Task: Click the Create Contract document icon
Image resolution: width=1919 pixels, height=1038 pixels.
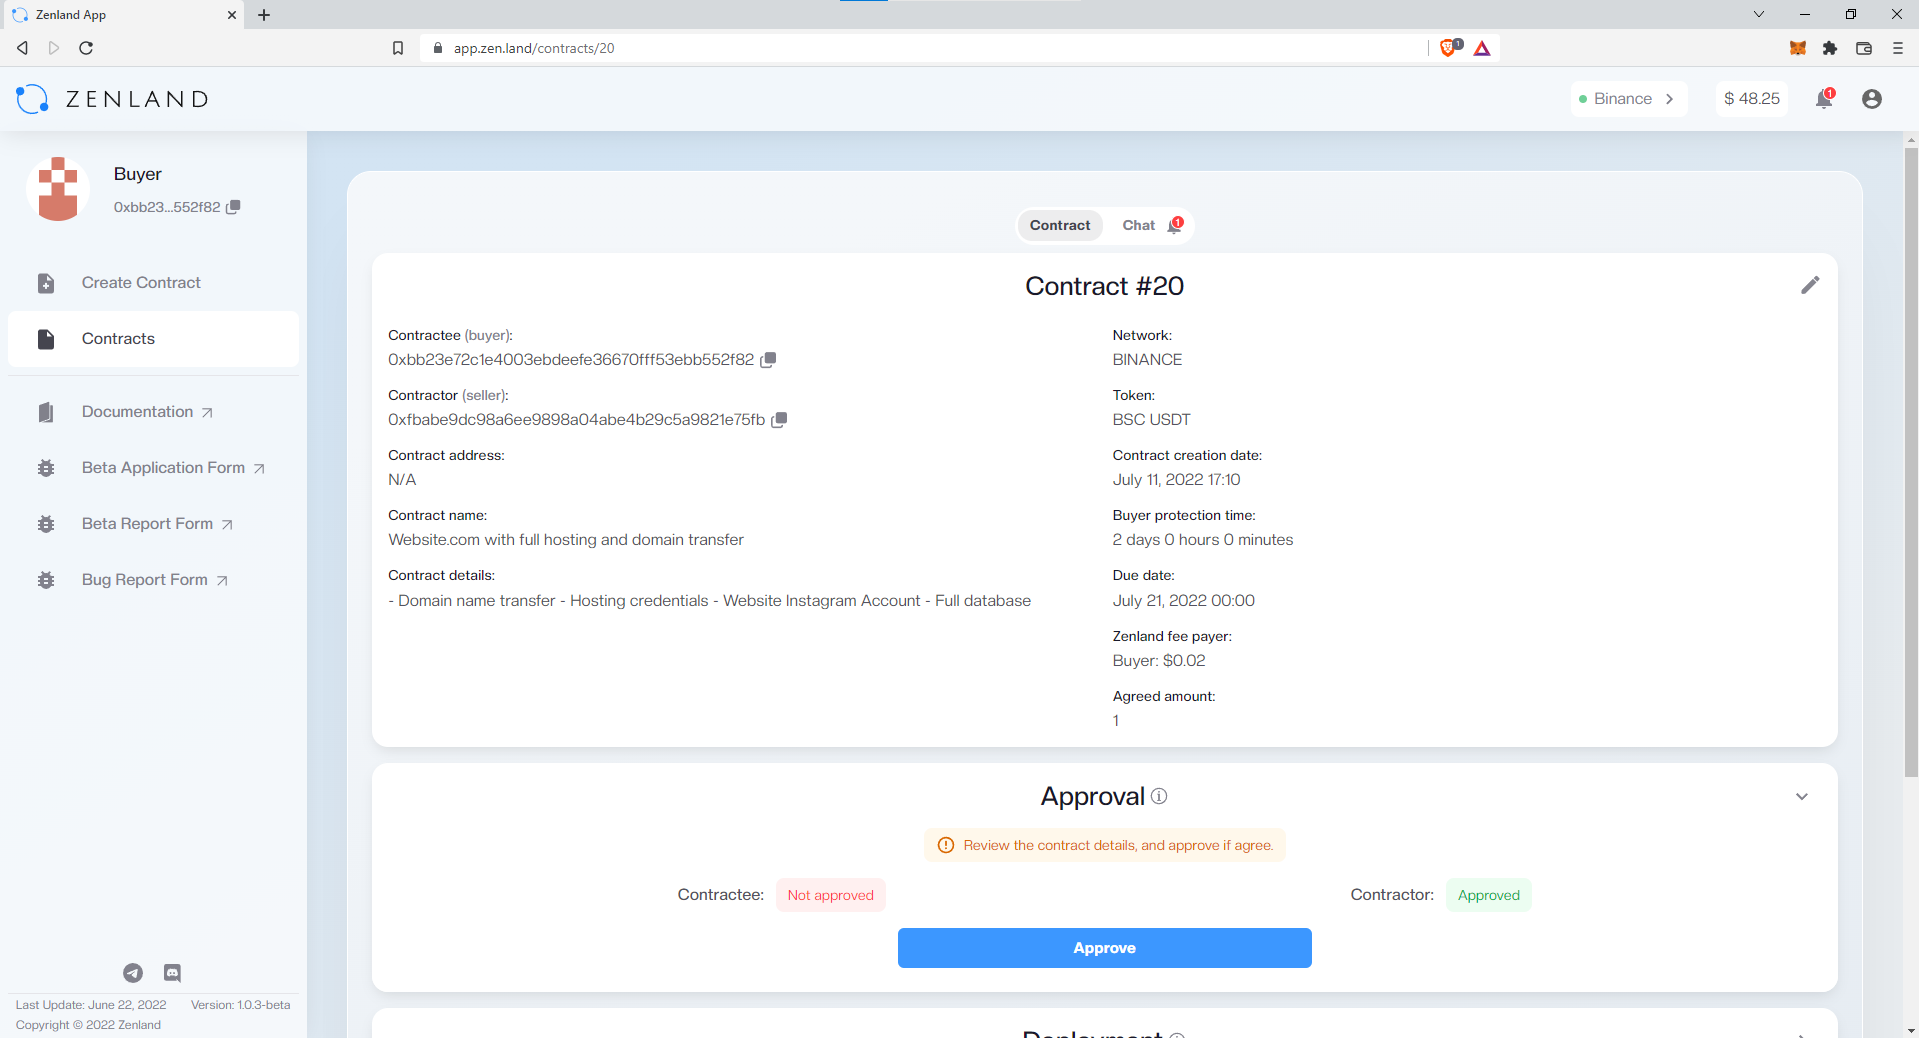Action: coord(46,283)
